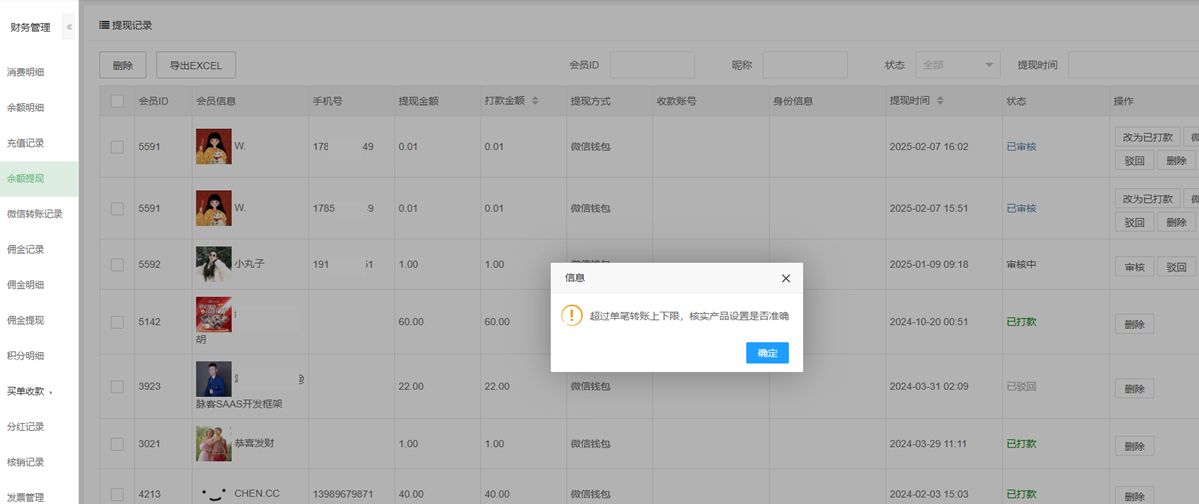The height and width of the screenshot is (504, 1199).
Task: Click the 提现时间 date filter field
Action: [1132, 65]
